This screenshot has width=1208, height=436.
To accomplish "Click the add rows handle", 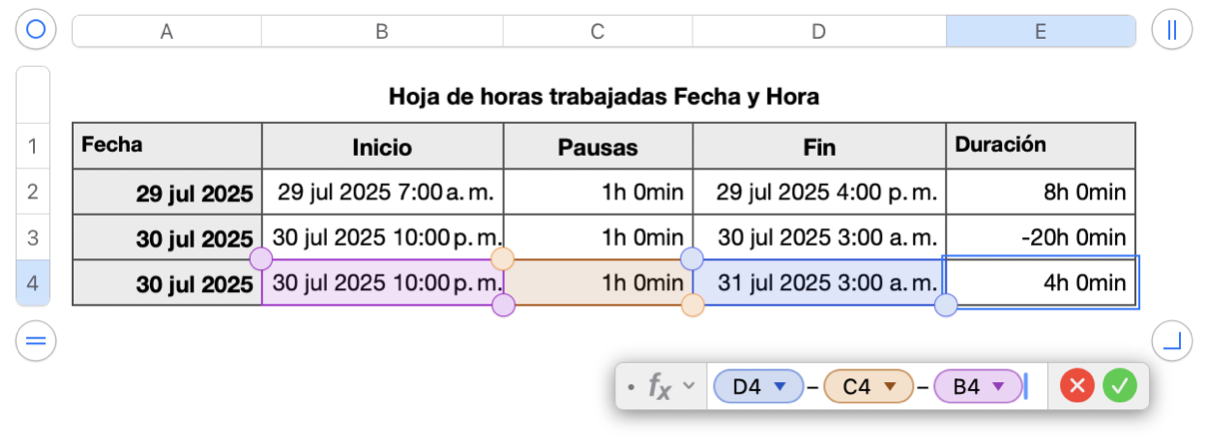I will click(x=36, y=342).
